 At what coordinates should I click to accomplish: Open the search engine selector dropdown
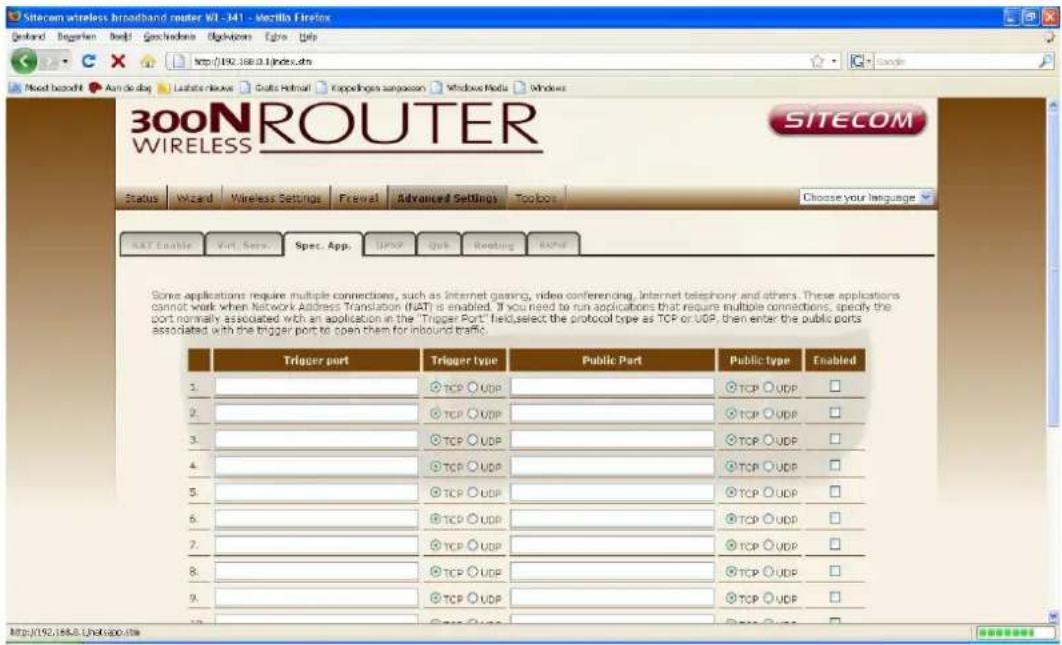pyautogui.click(x=862, y=62)
